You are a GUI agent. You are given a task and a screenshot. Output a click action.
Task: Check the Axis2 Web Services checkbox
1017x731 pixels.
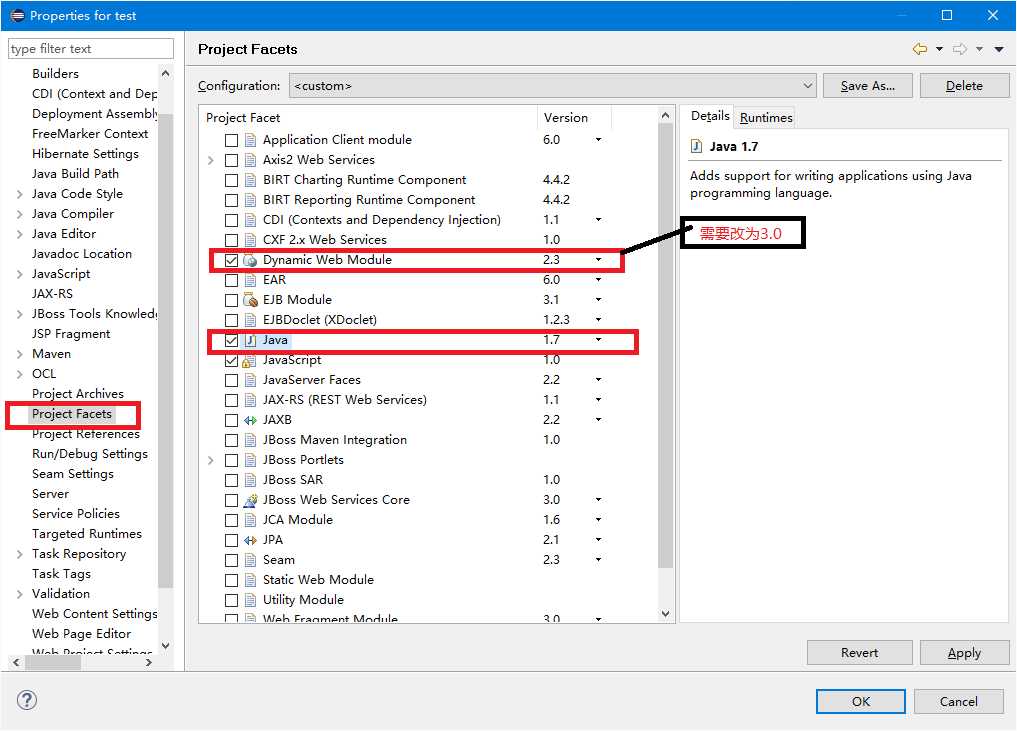point(231,160)
